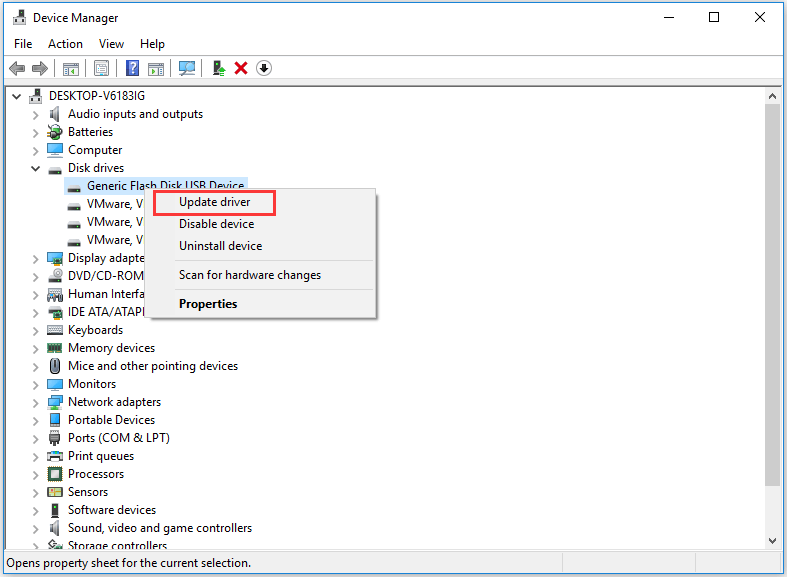Click the Help toolbar icon with question mark
The width and height of the screenshot is (787, 577).
(x=132, y=68)
